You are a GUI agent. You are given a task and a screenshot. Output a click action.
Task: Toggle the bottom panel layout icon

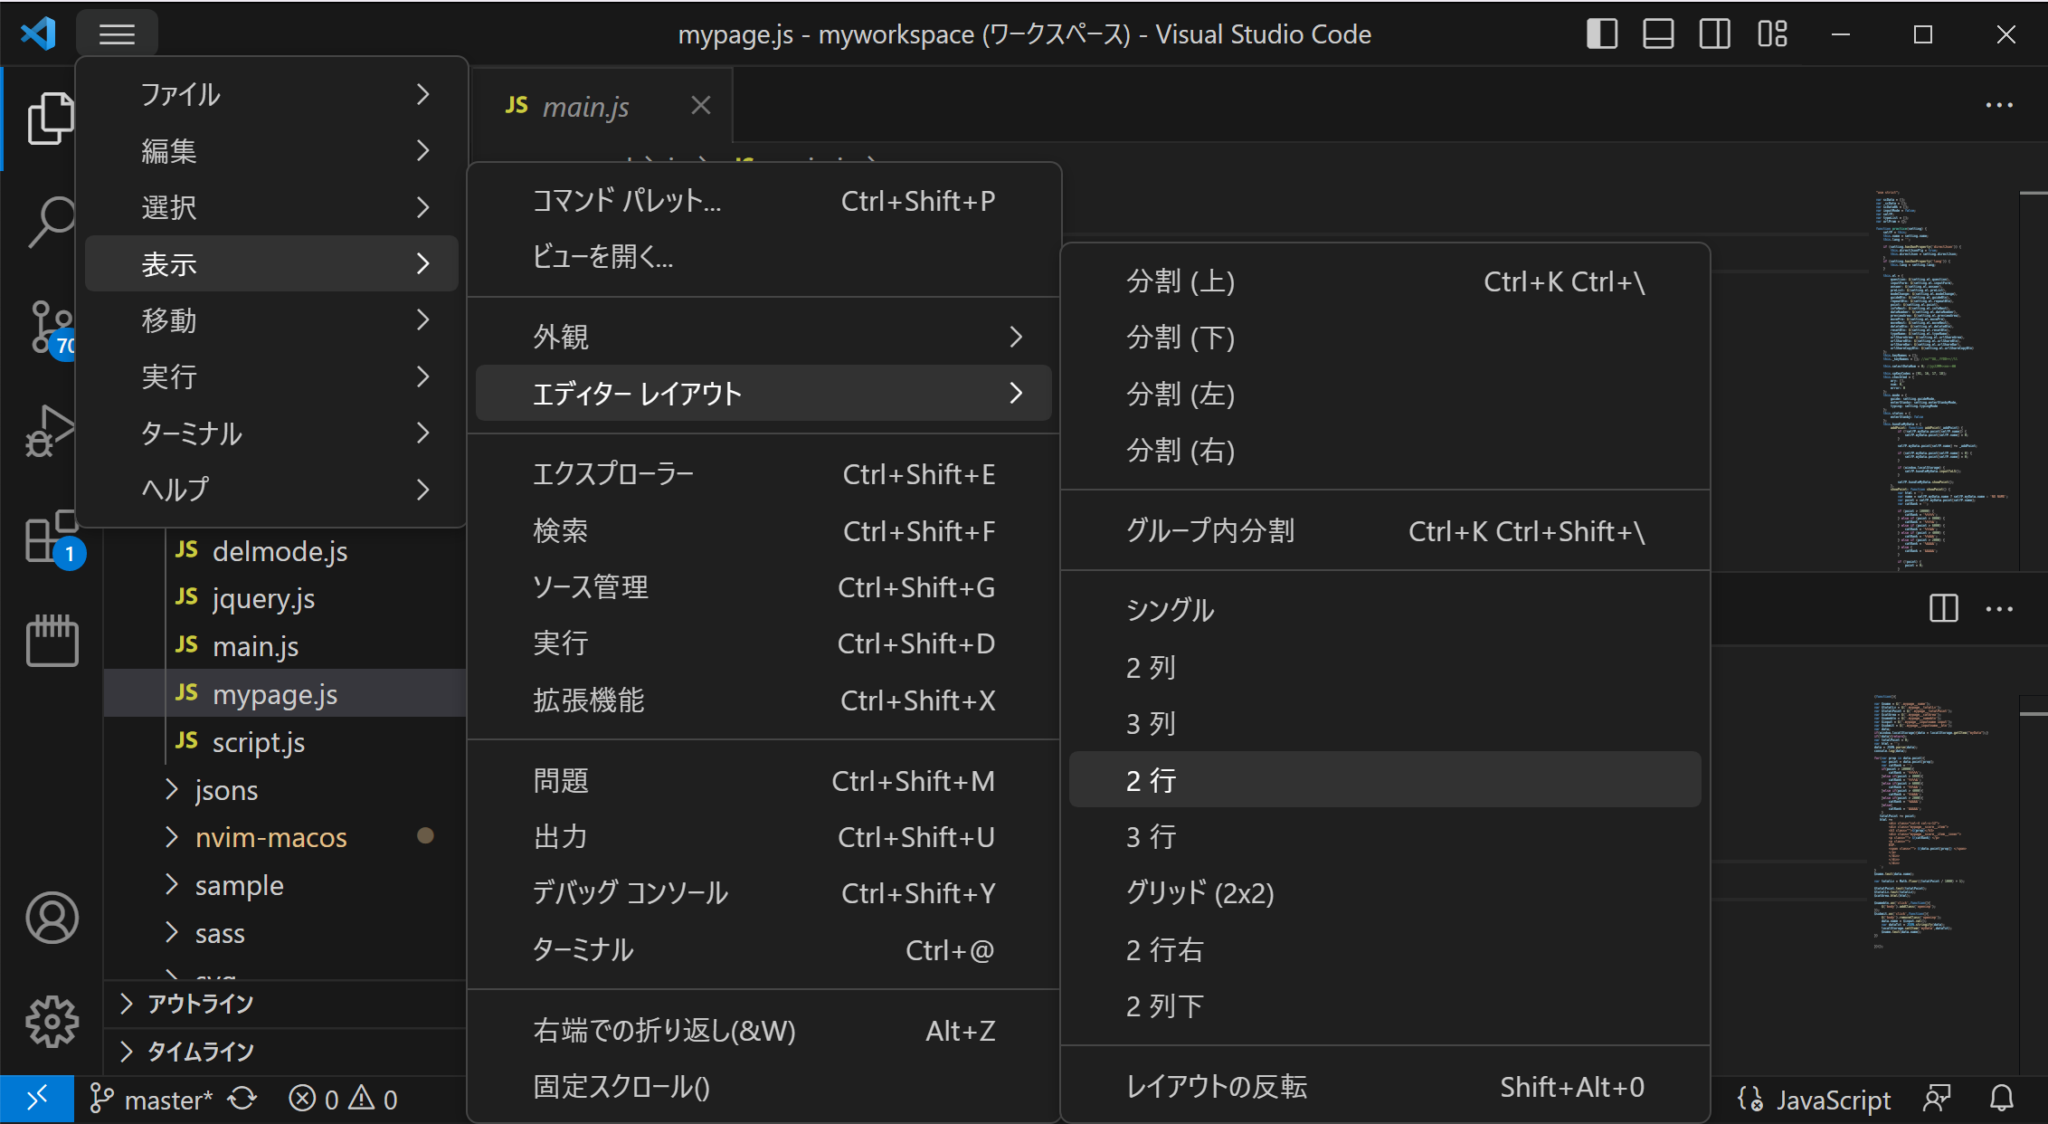1658,34
